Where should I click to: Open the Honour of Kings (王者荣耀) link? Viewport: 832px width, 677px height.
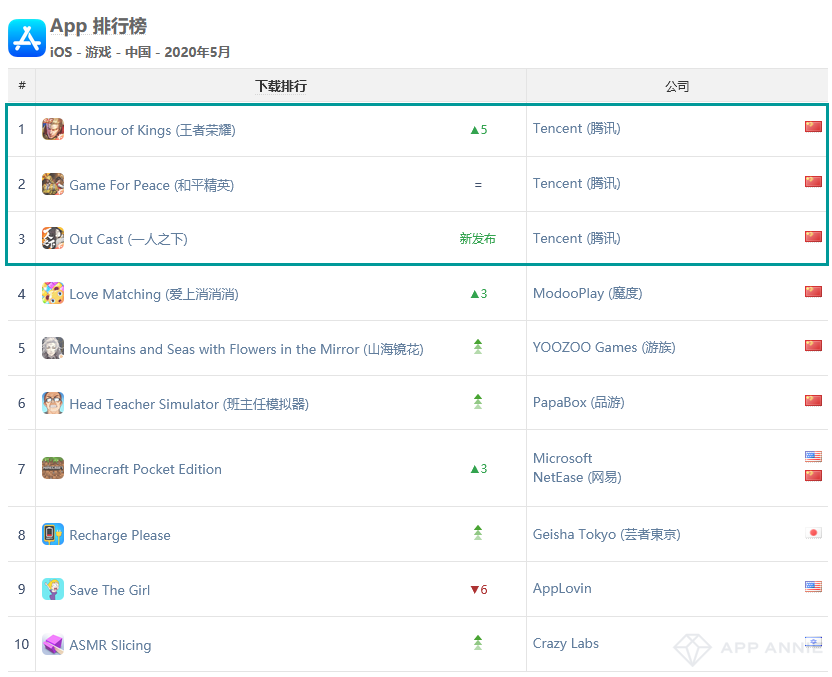(x=152, y=130)
